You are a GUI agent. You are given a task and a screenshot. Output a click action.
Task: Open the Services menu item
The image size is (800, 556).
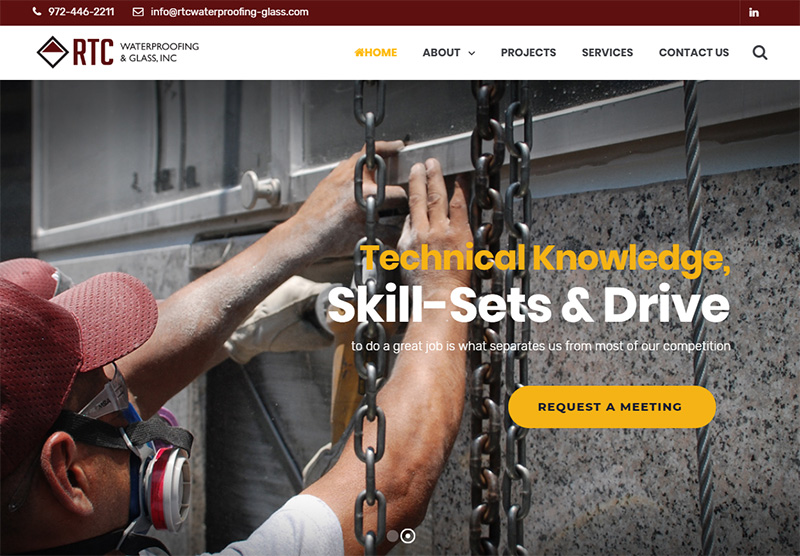pyautogui.click(x=607, y=53)
